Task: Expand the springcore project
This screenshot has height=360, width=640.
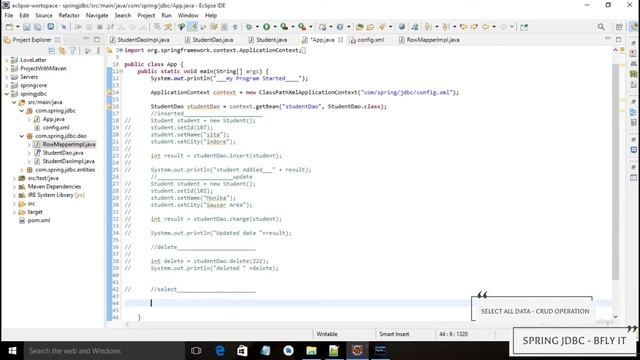Action: coord(7,85)
